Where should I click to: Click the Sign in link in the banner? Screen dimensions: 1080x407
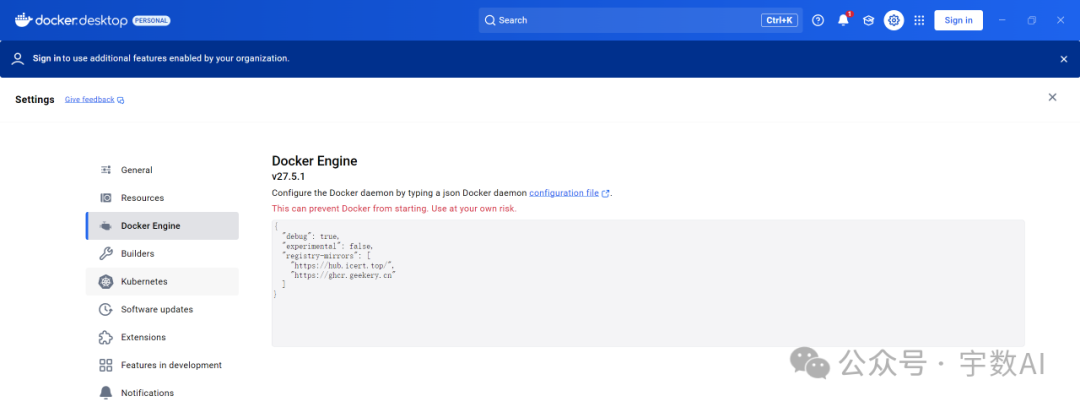point(47,59)
